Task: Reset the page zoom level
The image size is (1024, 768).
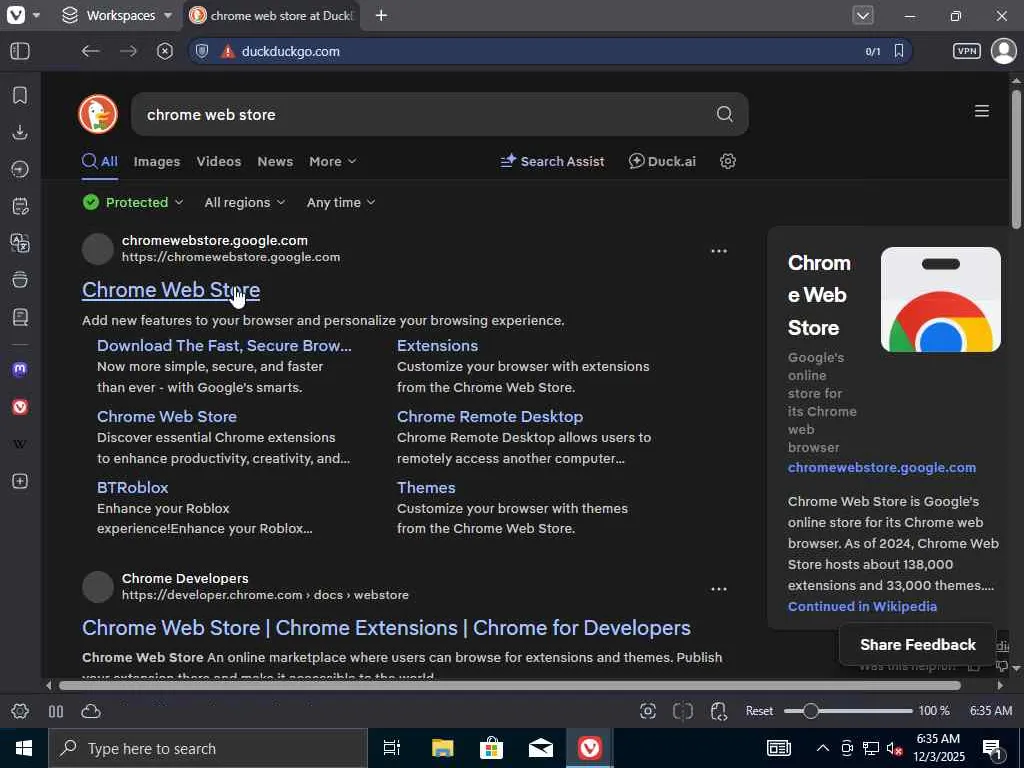Action: tap(759, 711)
